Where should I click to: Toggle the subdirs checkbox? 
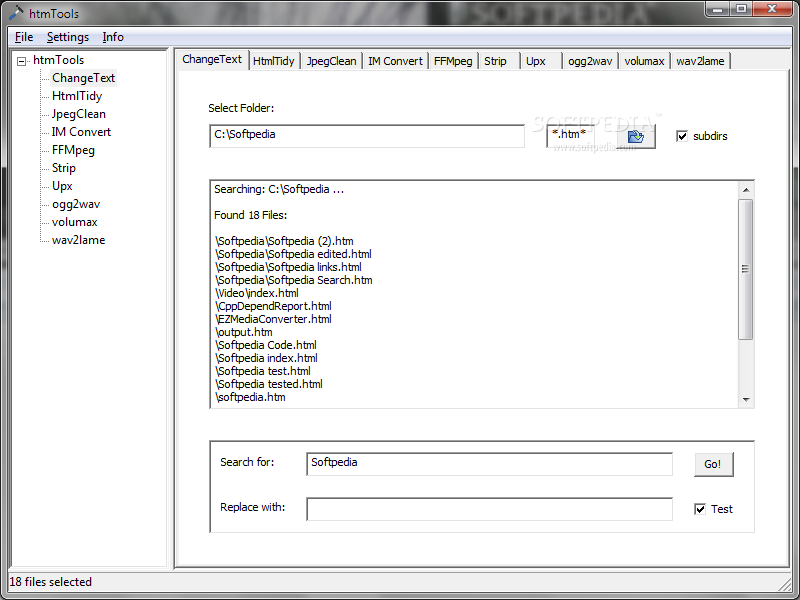pos(682,136)
